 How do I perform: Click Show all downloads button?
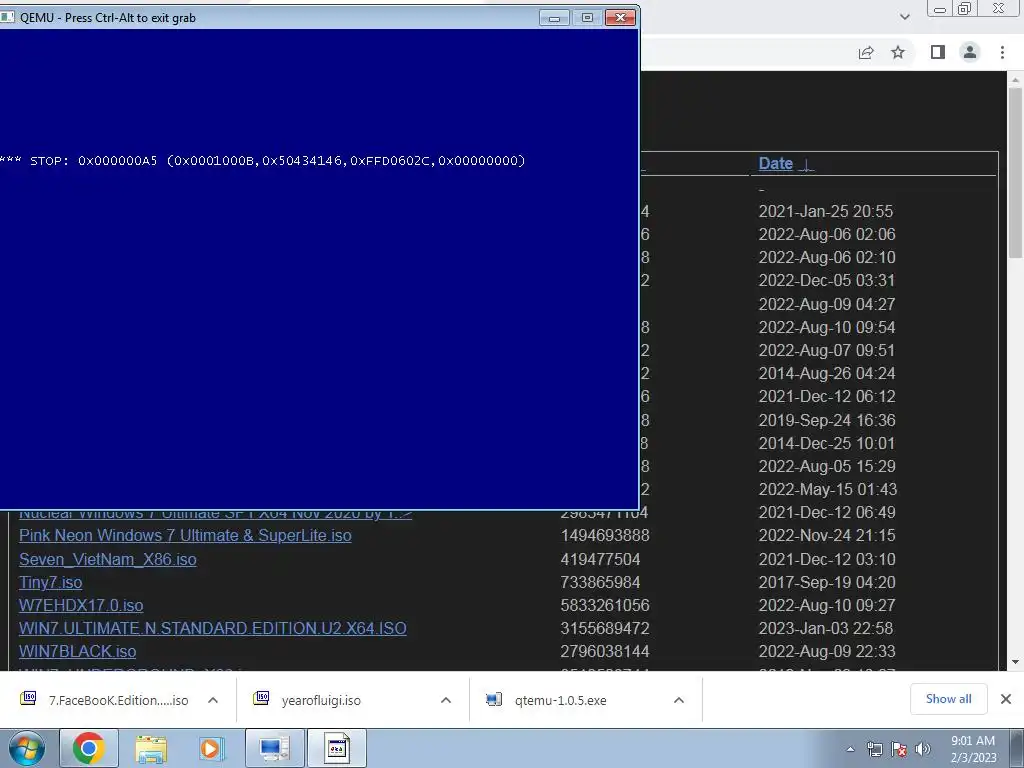(948, 699)
